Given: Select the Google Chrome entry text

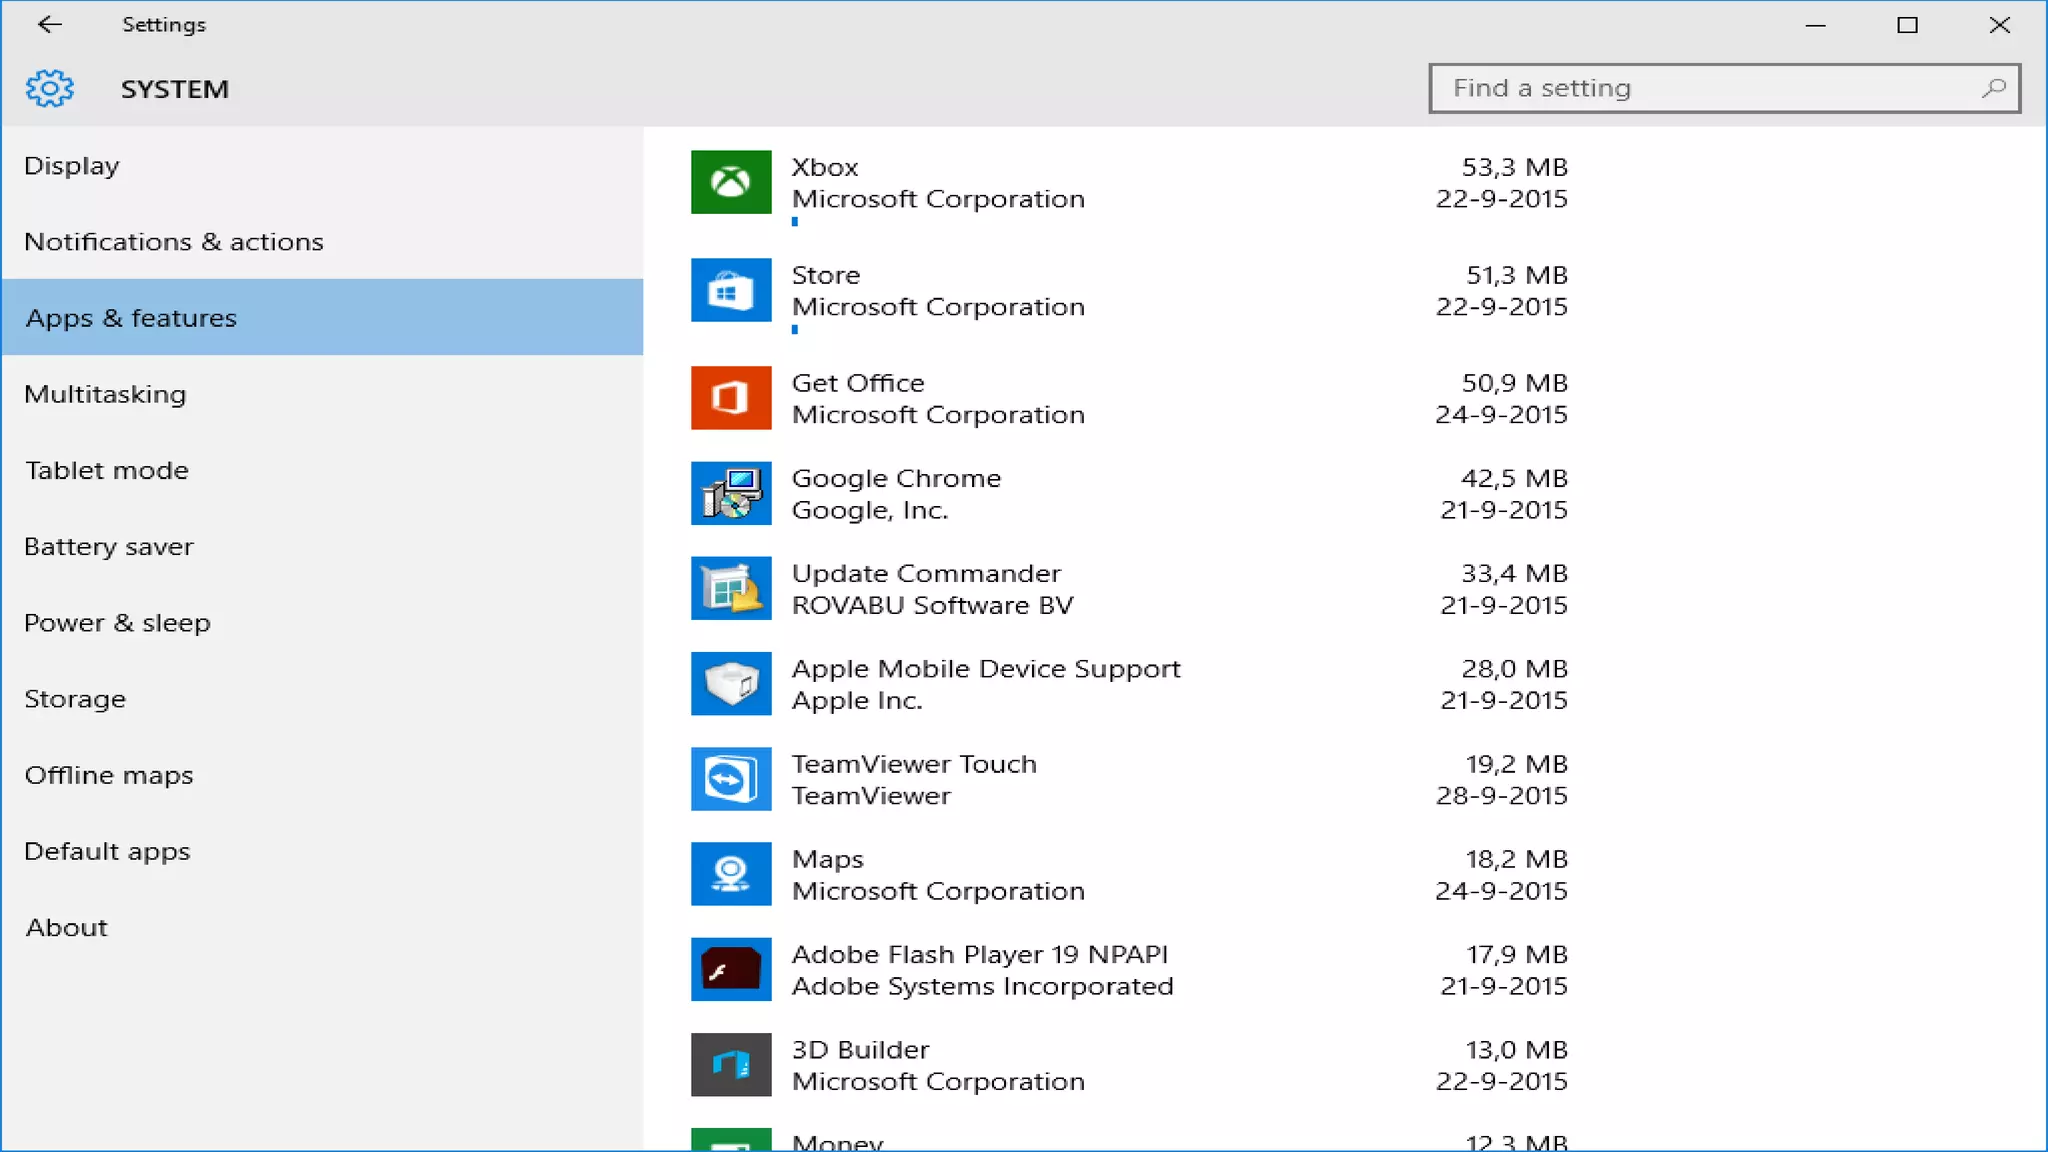Looking at the screenshot, I should [896, 478].
